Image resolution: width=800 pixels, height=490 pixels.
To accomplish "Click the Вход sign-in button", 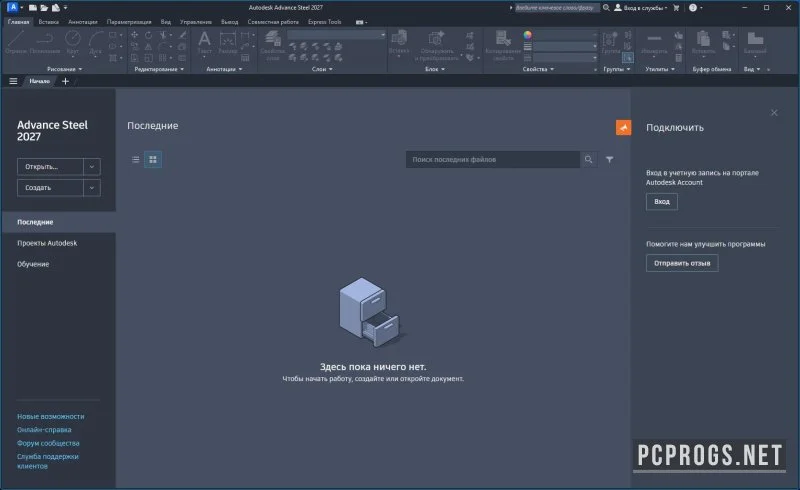I will [x=662, y=202].
